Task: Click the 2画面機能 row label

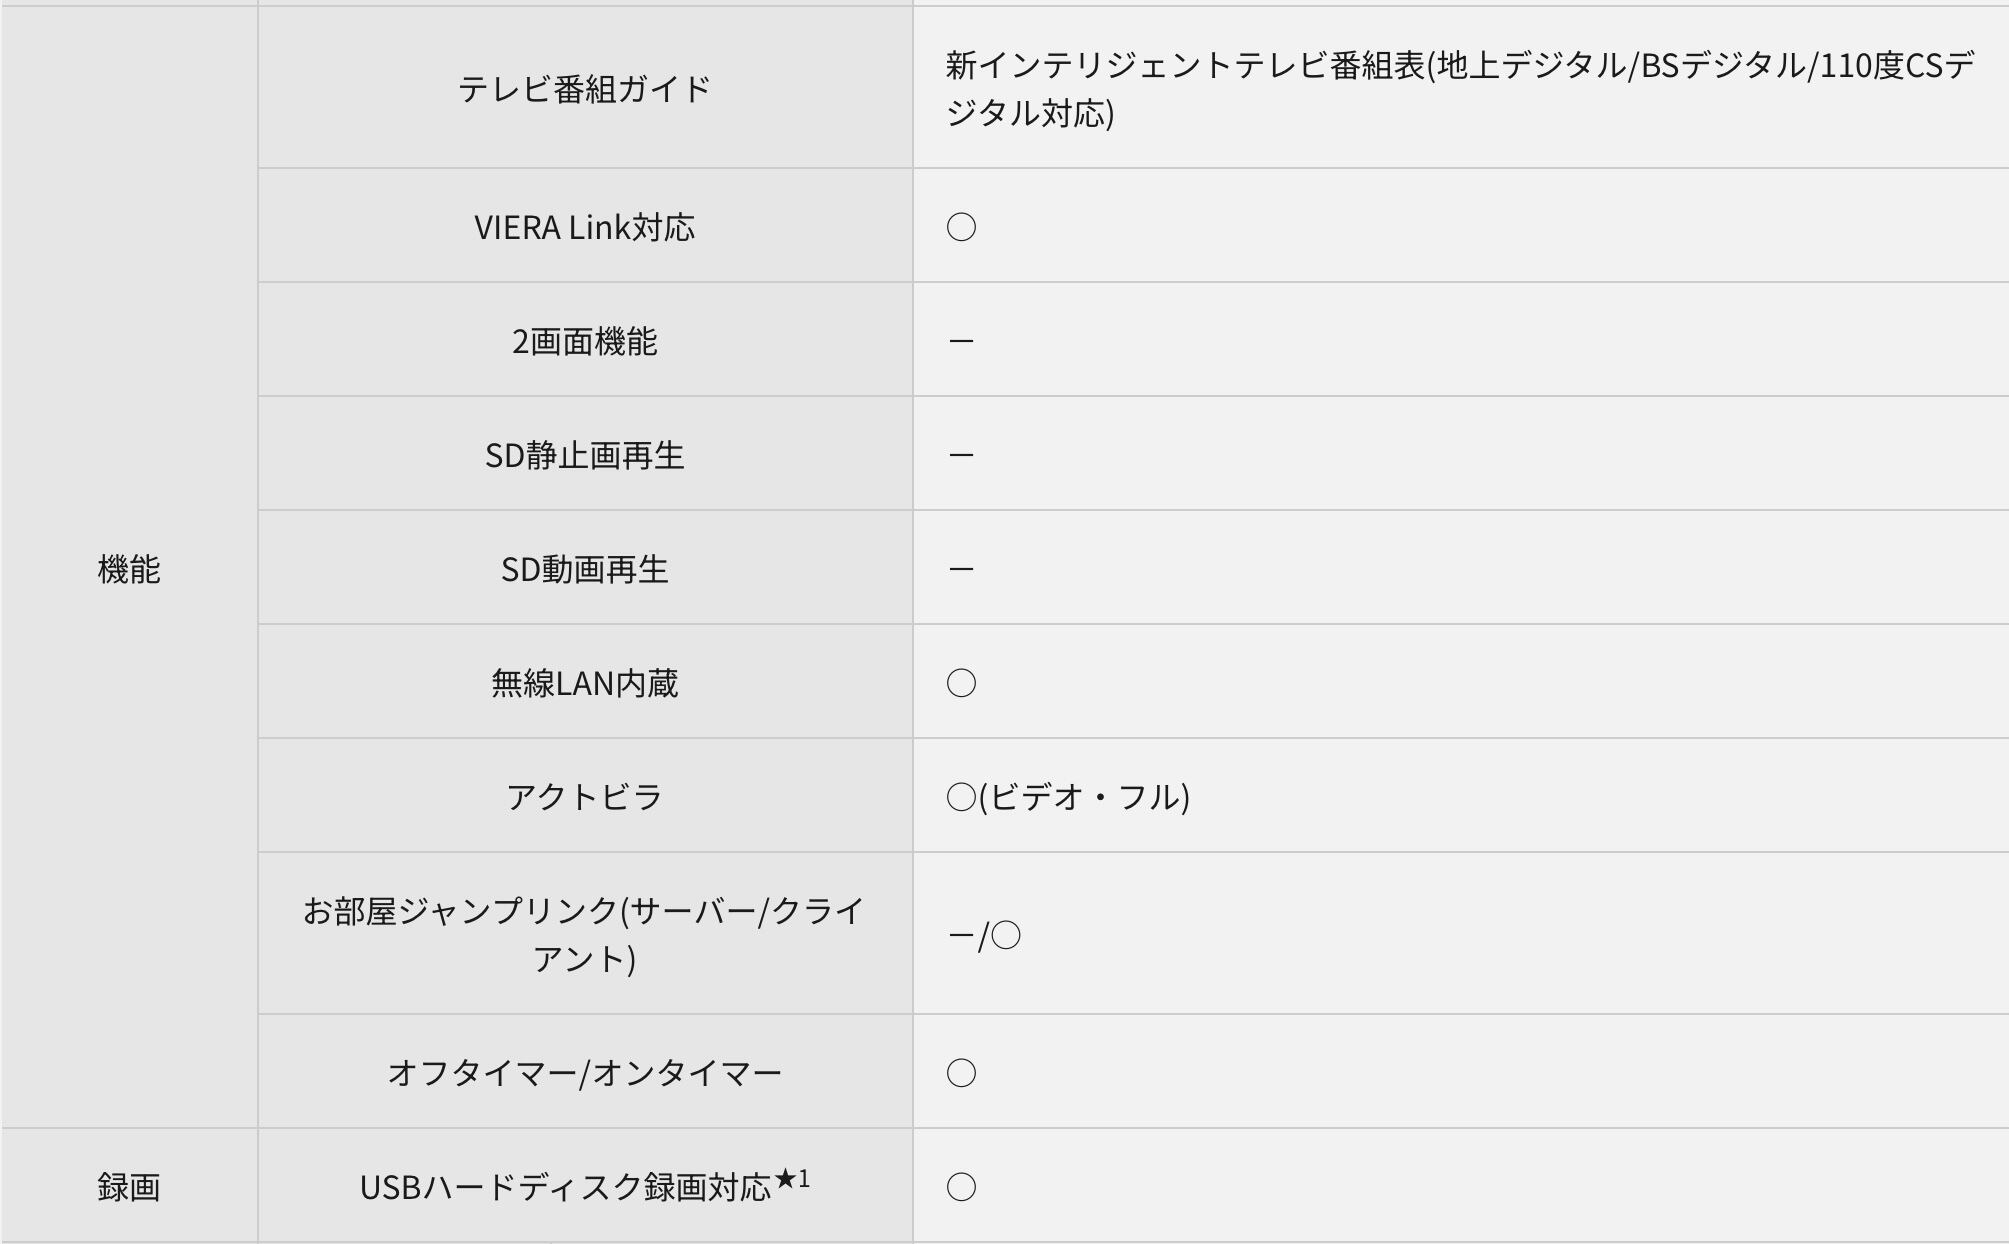Action: (585, 342)
